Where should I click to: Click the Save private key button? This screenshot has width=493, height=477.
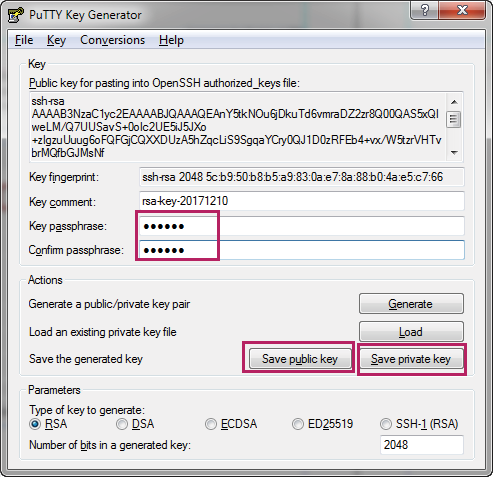pyautogui.click(x=411, y=359)
